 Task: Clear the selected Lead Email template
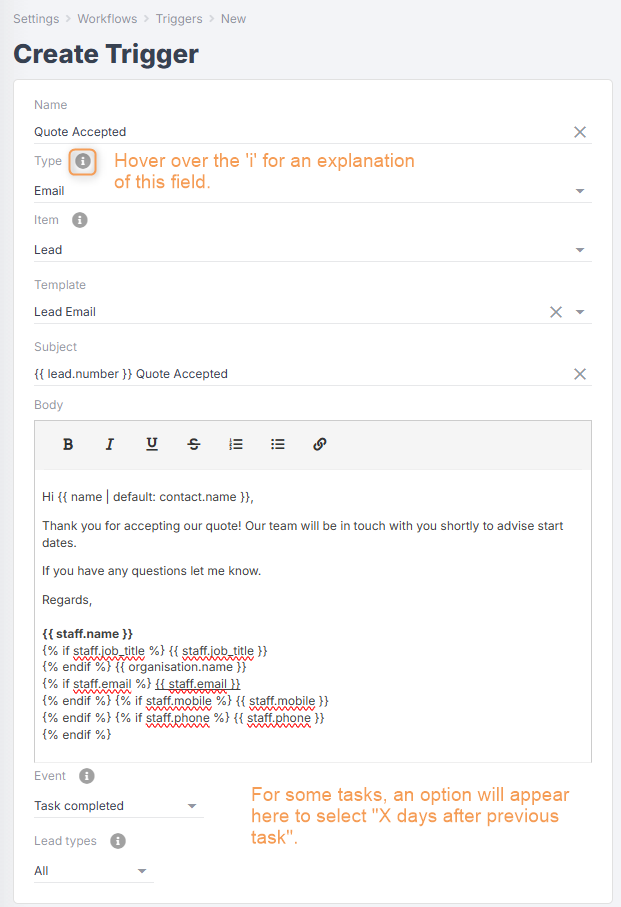click(x=556, y=312)
